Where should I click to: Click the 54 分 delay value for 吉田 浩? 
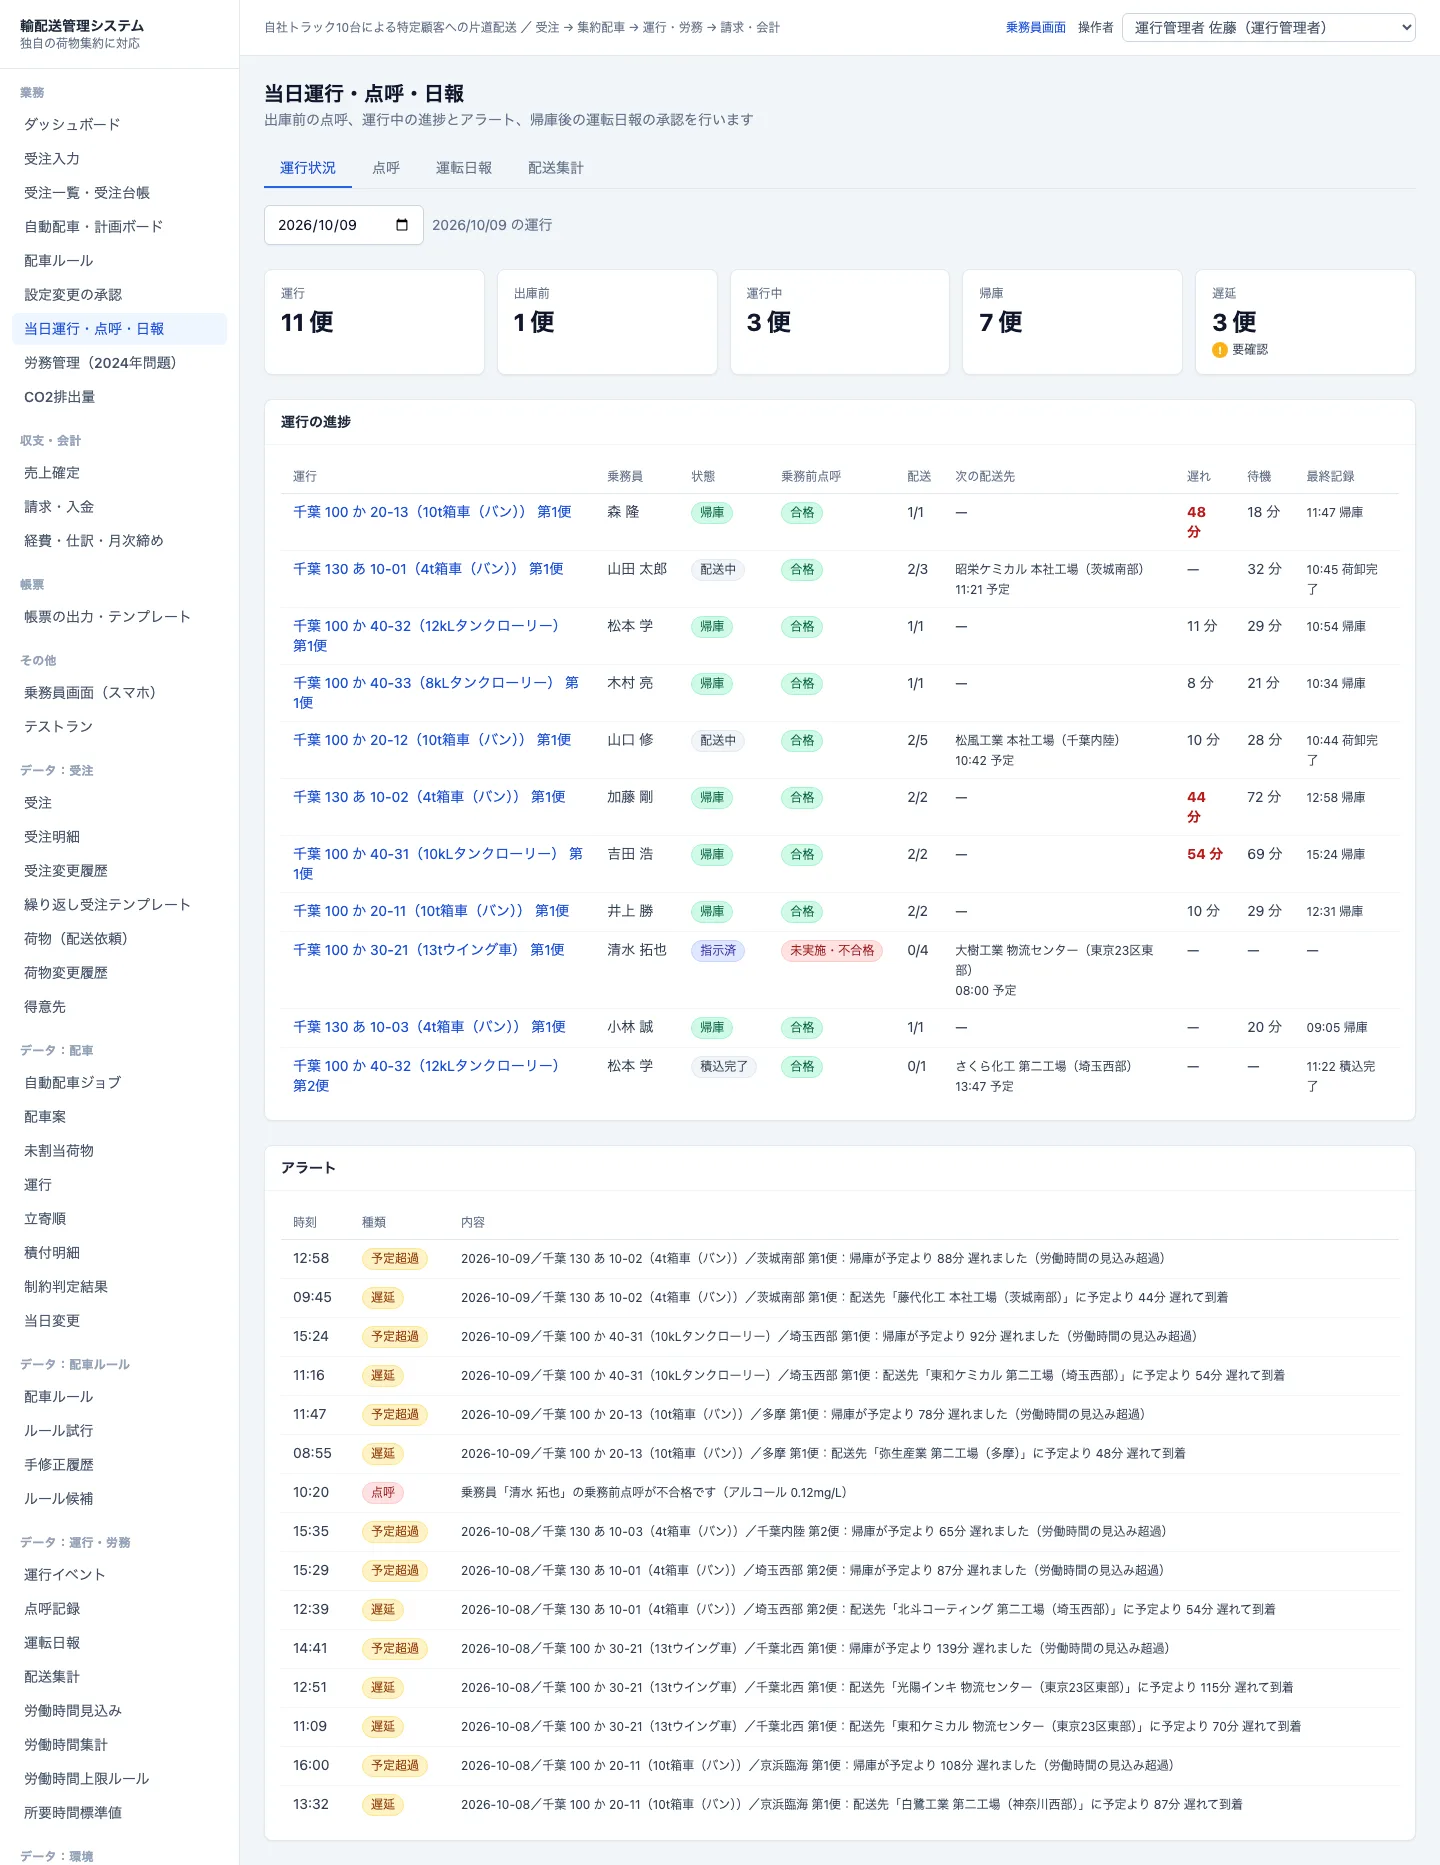(1205, 854)
